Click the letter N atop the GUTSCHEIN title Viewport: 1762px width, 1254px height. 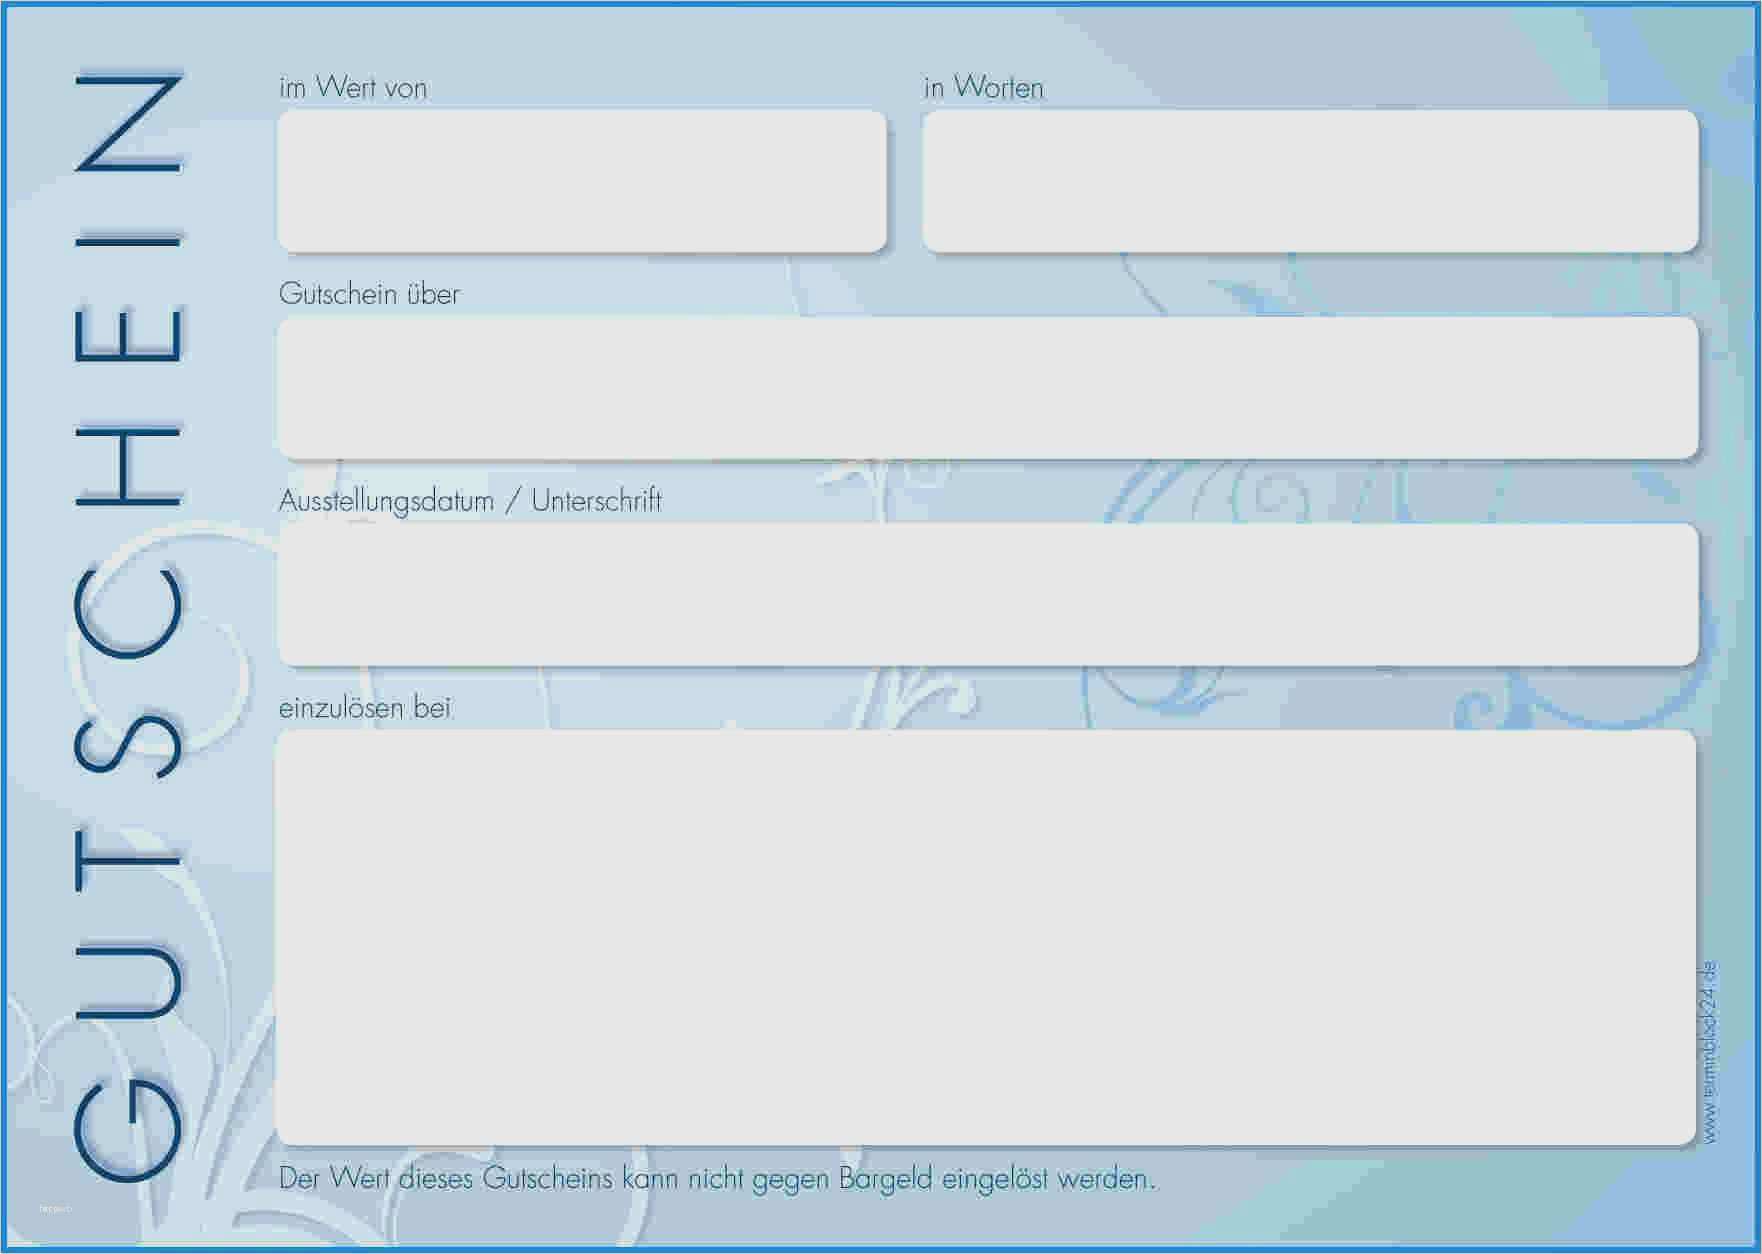[128, 122]
